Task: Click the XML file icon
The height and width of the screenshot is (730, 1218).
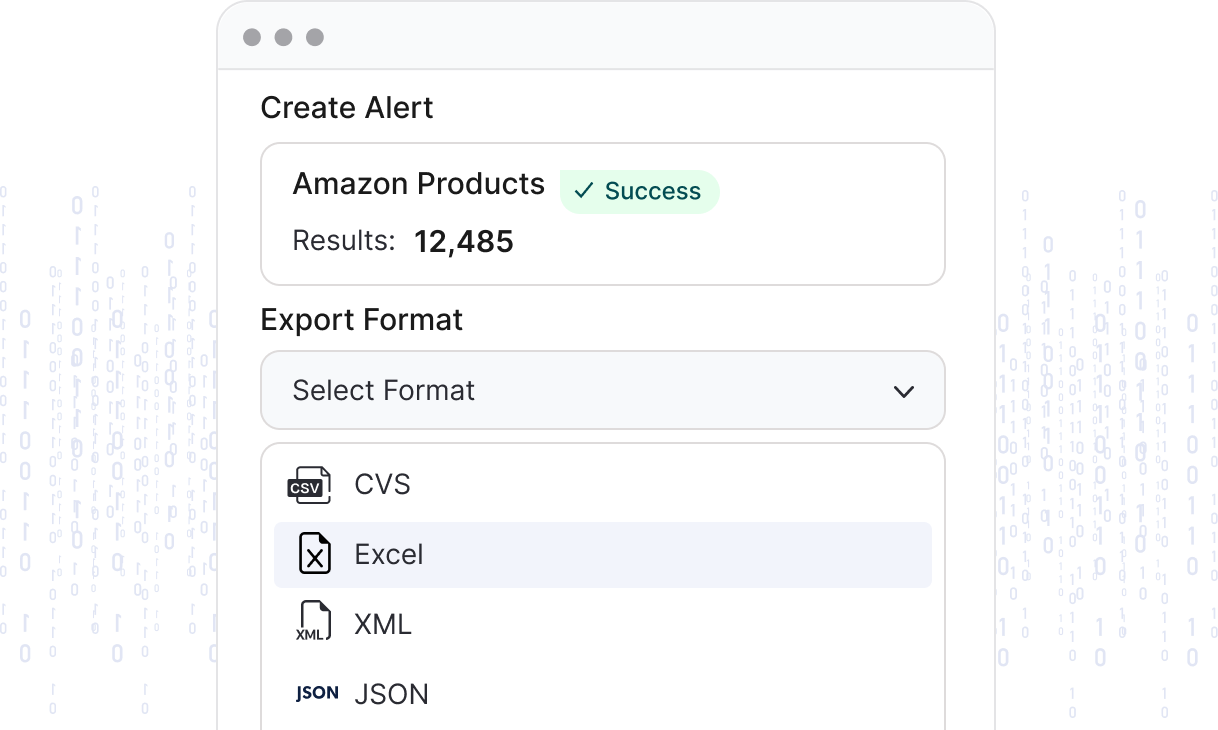Action: click(314, 623)
